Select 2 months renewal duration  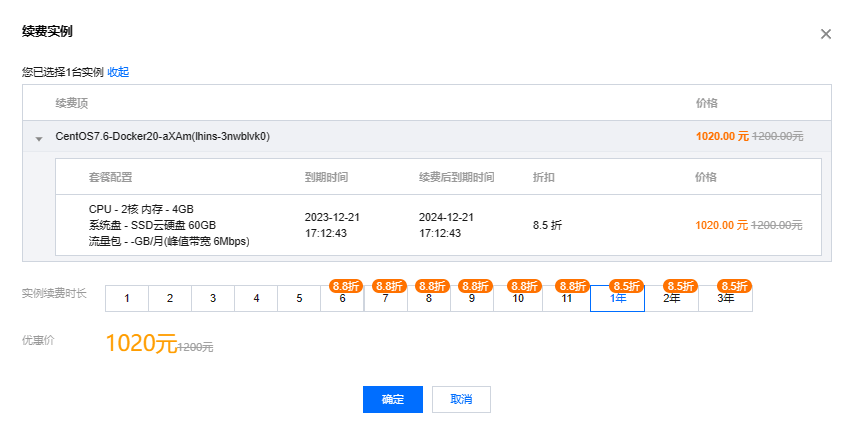pyautogui.click(x=170, y=298)
